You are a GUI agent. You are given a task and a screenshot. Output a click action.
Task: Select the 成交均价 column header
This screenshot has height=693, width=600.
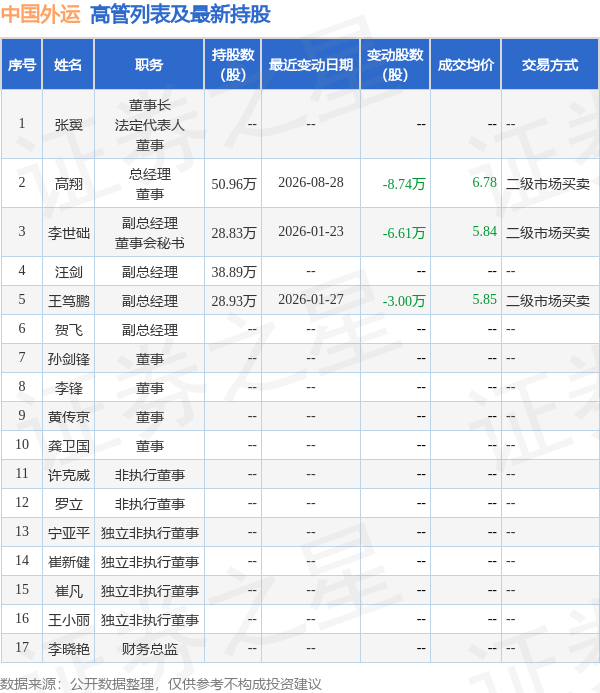click(466, 65)
